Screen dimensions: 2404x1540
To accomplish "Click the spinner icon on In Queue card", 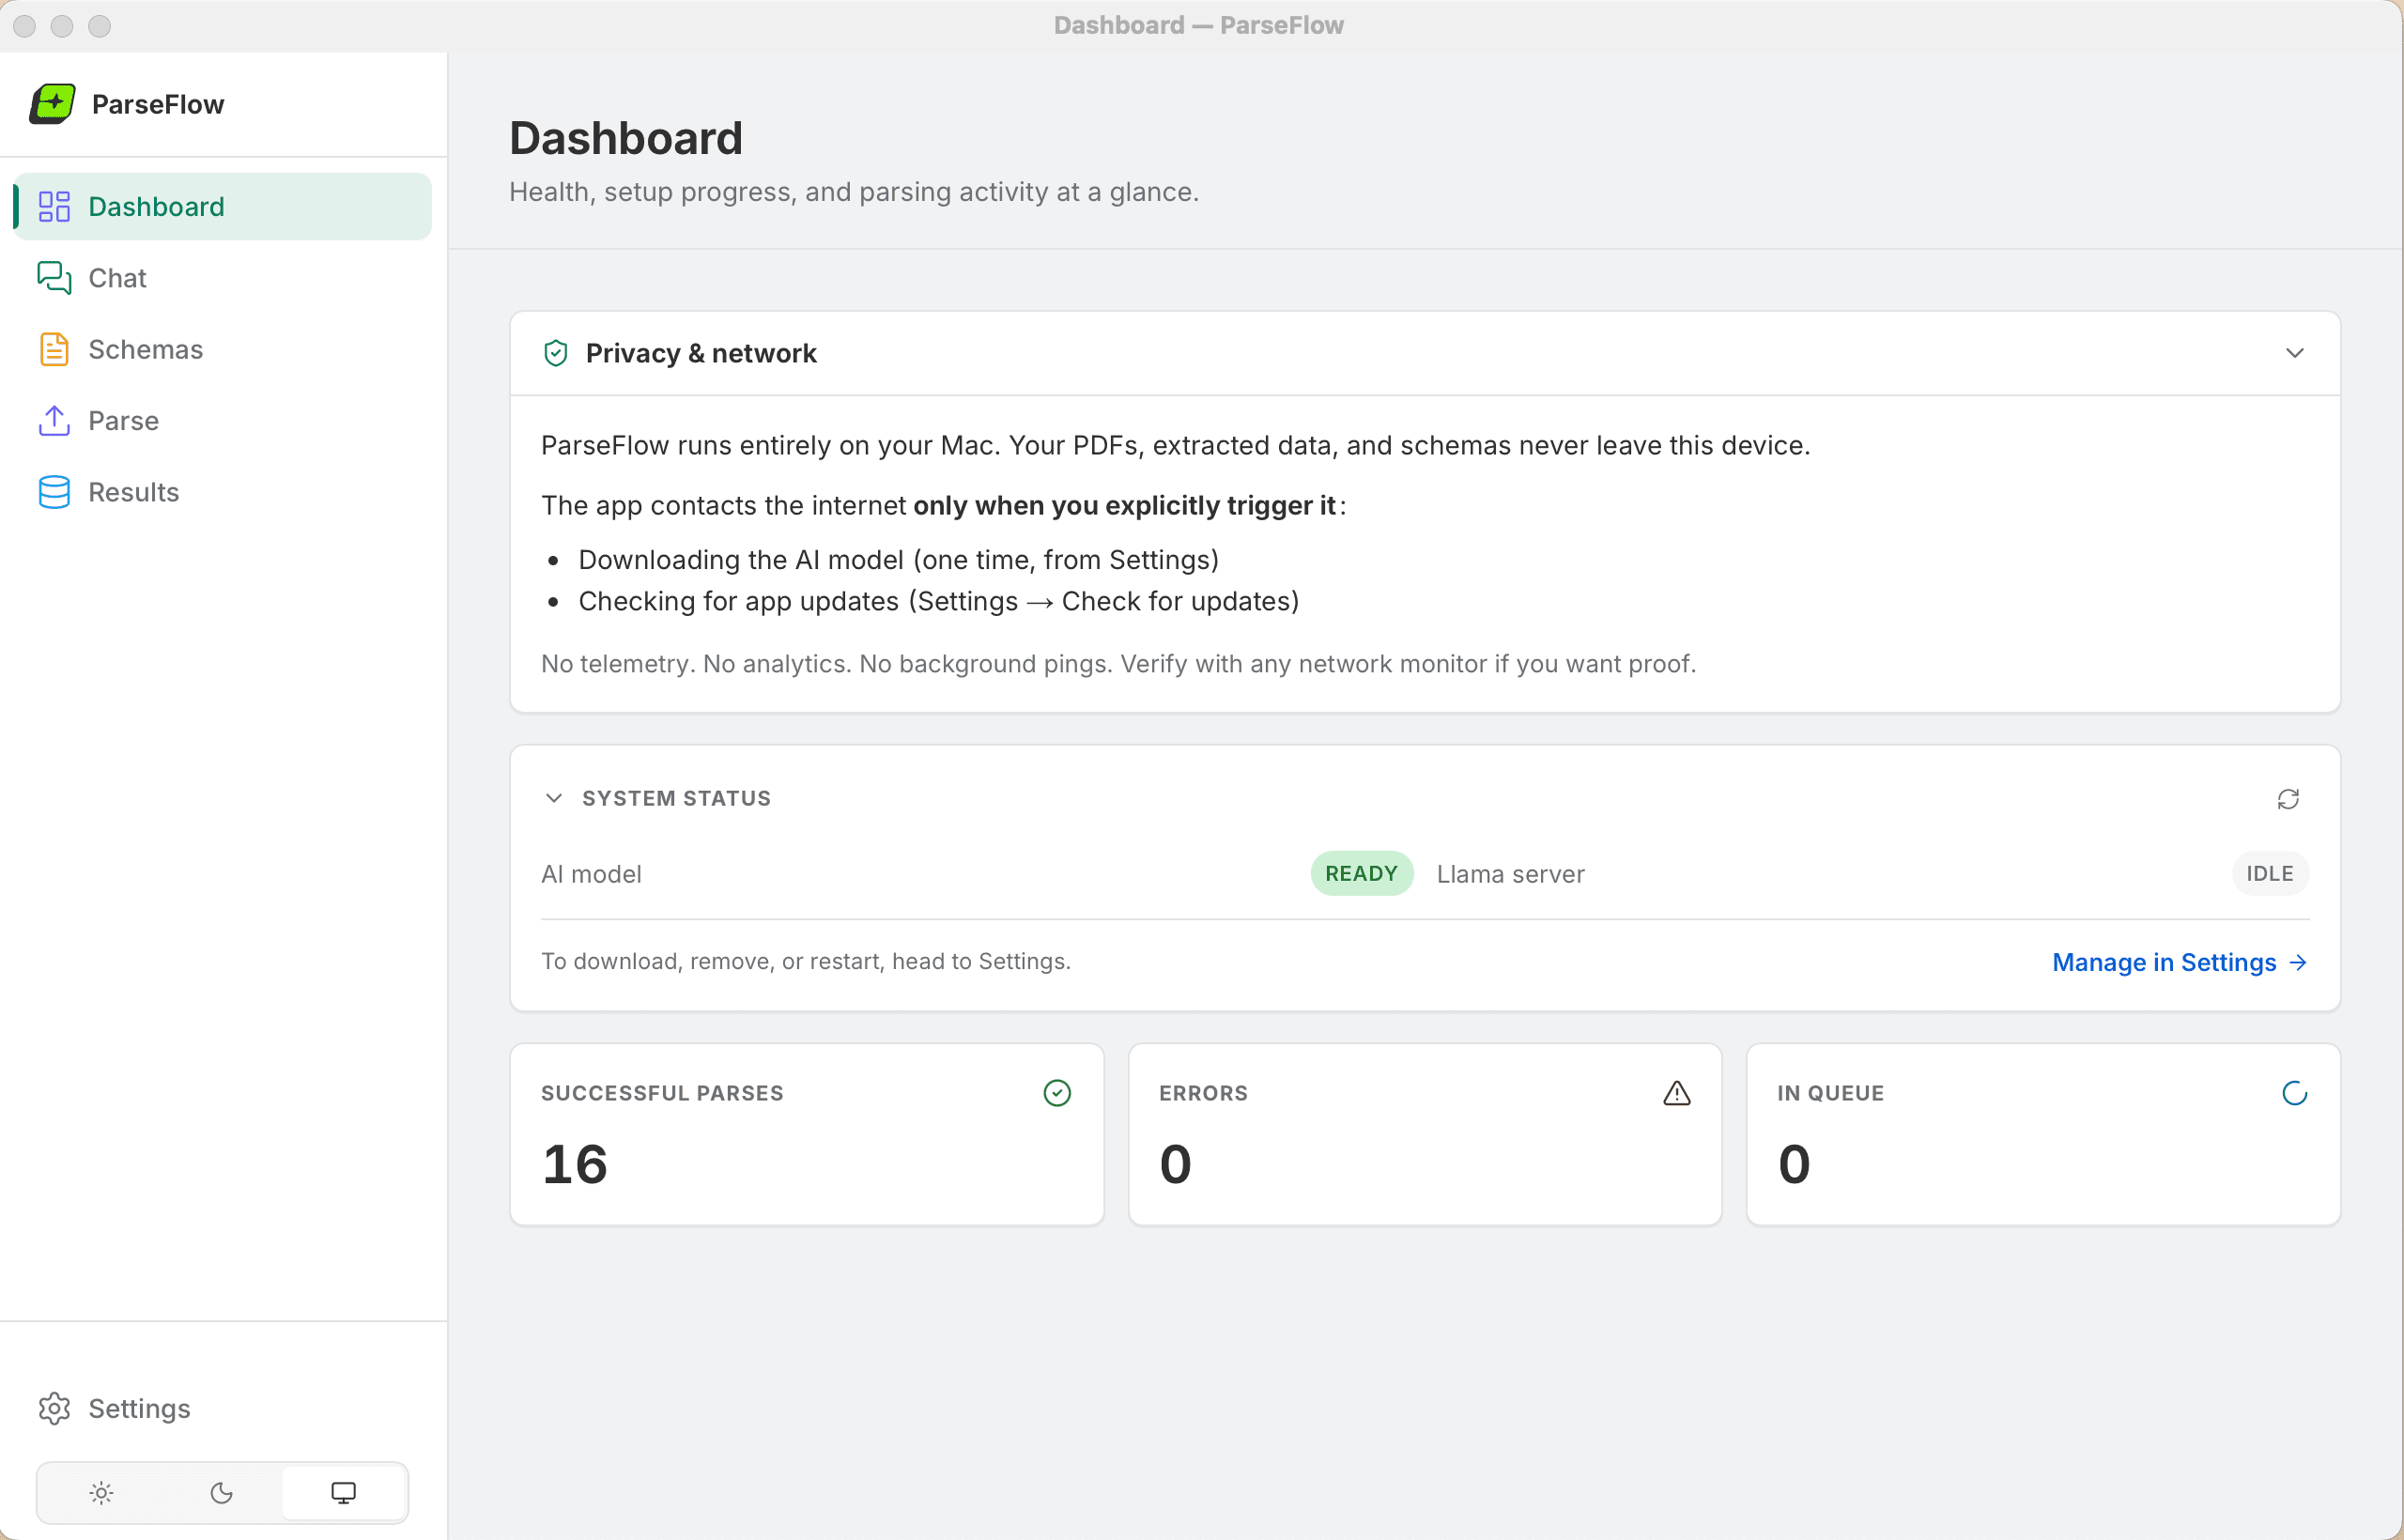I will (x=2294, y=1093).
